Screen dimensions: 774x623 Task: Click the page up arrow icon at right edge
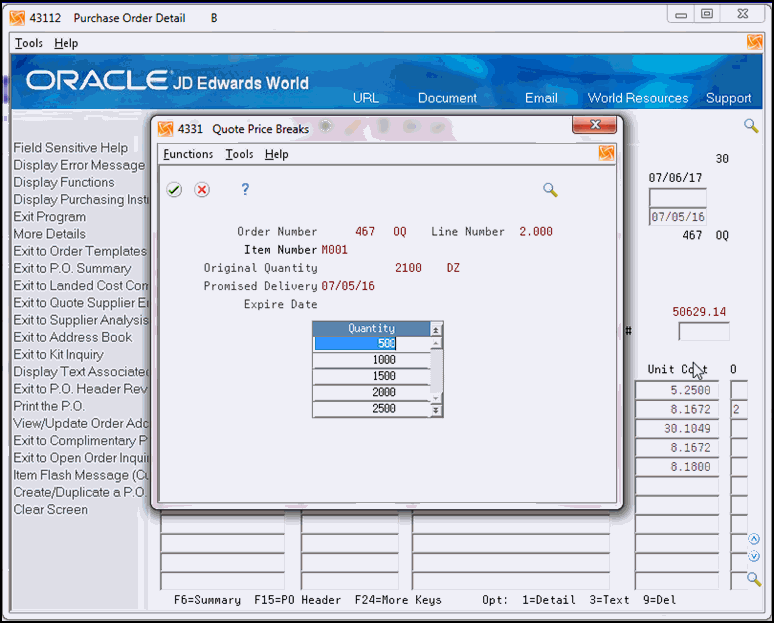pyautogui.click(x=754, y=539)
